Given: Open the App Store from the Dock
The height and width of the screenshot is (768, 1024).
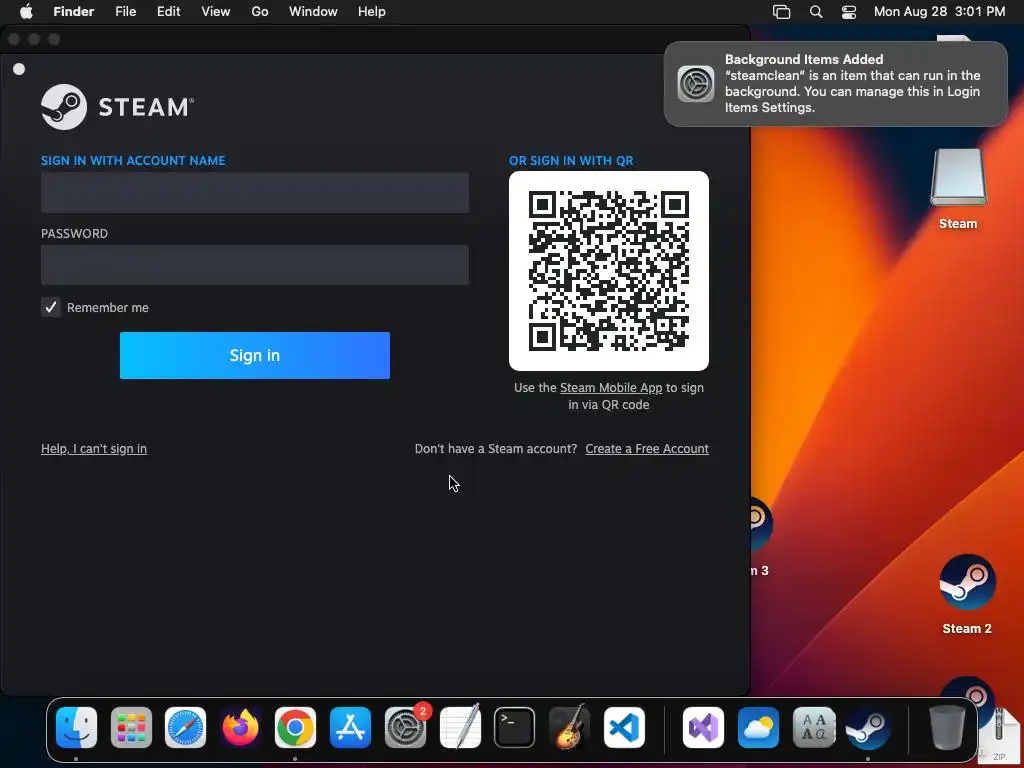Looking at the screenshot, I should (x=351, y=727).
